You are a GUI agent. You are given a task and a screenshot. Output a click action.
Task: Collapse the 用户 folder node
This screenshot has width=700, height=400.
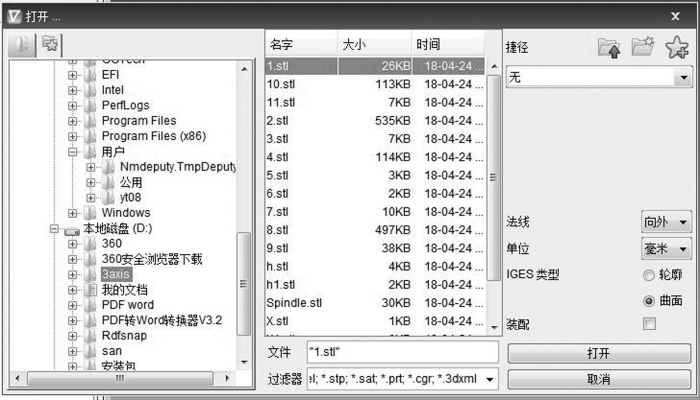[72, 152]
